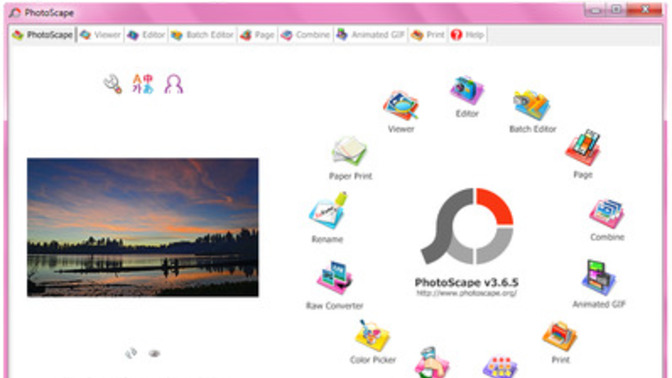Screen dimensions: 672x378
Task: Open the Raw Converter icon
Action: click(334, 278)
